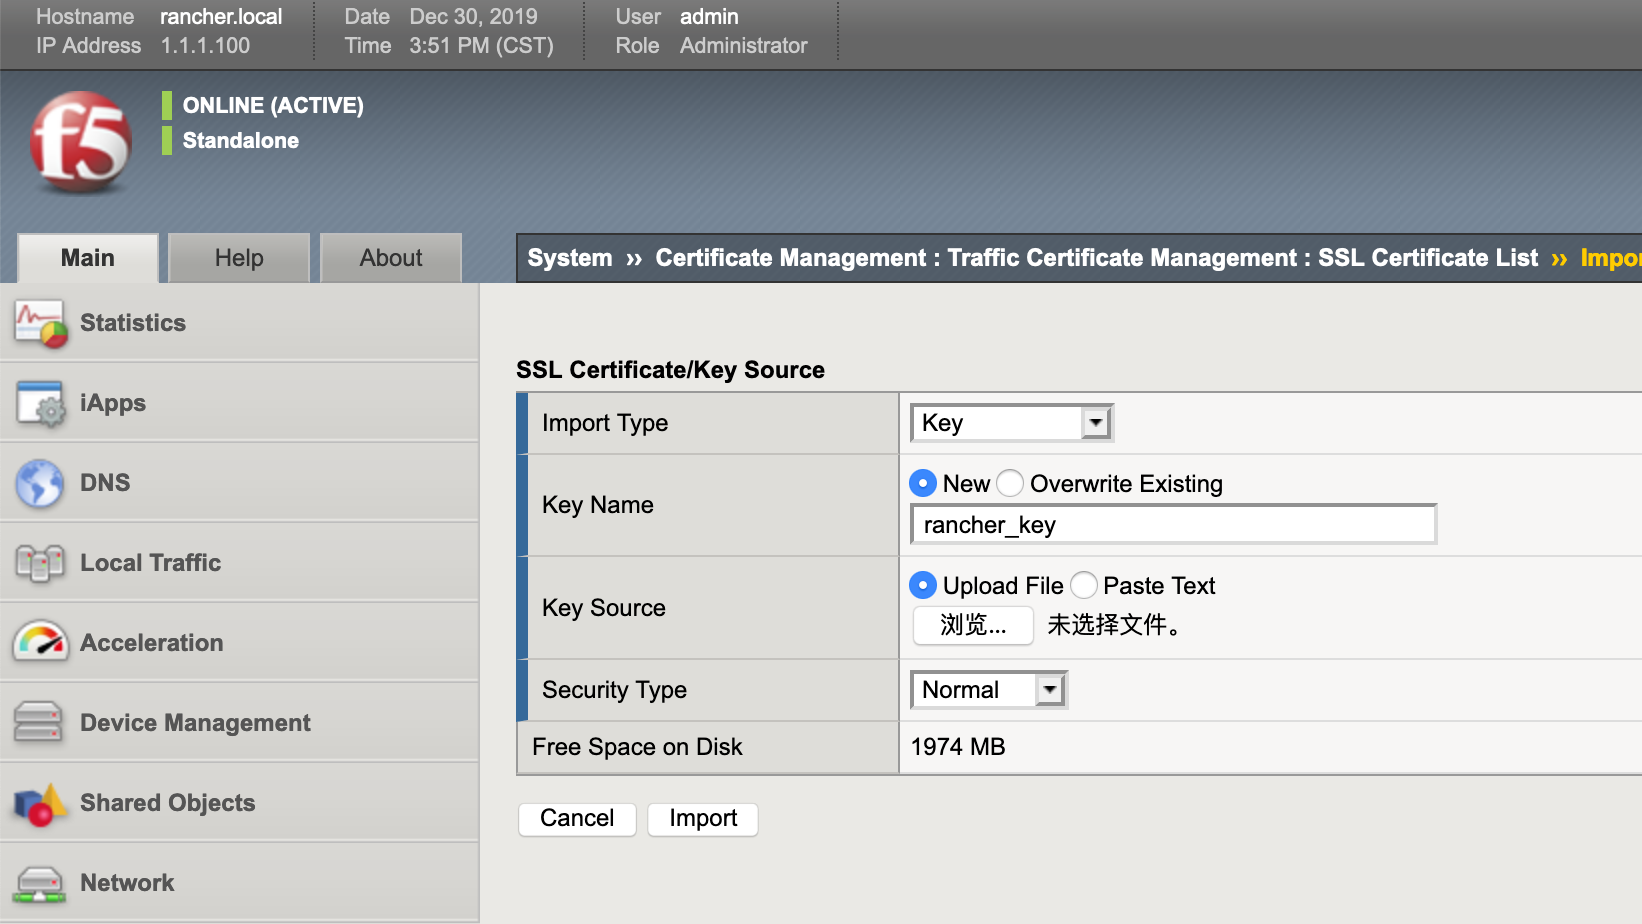Open the Statistics menu
Image resolution: width=1642 pixels, height=924 pixels.
239,323
